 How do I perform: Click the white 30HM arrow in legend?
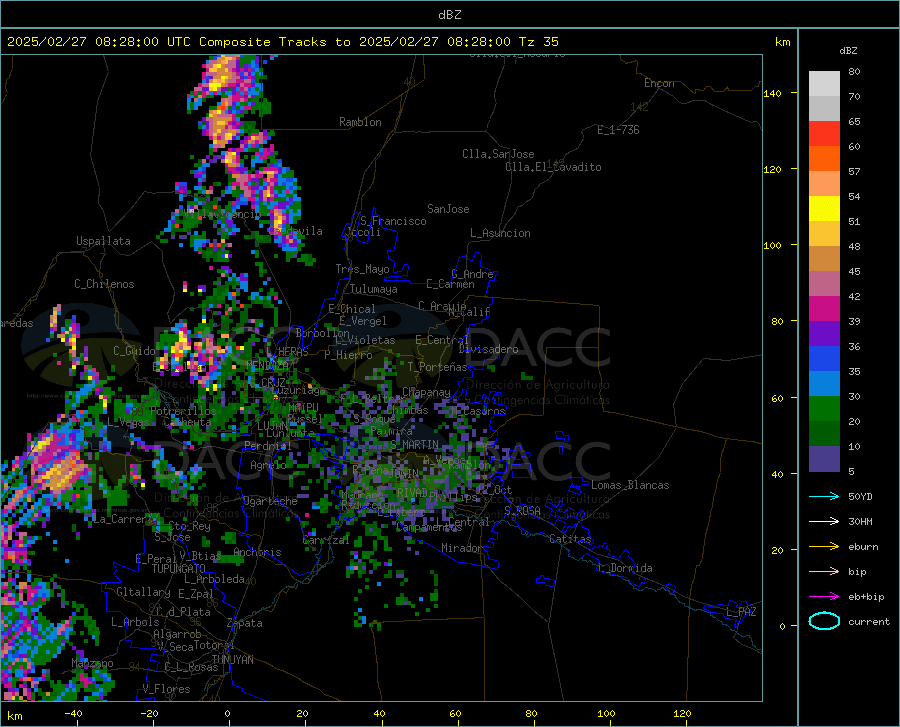pyautogui.click(x=824, y=521)
